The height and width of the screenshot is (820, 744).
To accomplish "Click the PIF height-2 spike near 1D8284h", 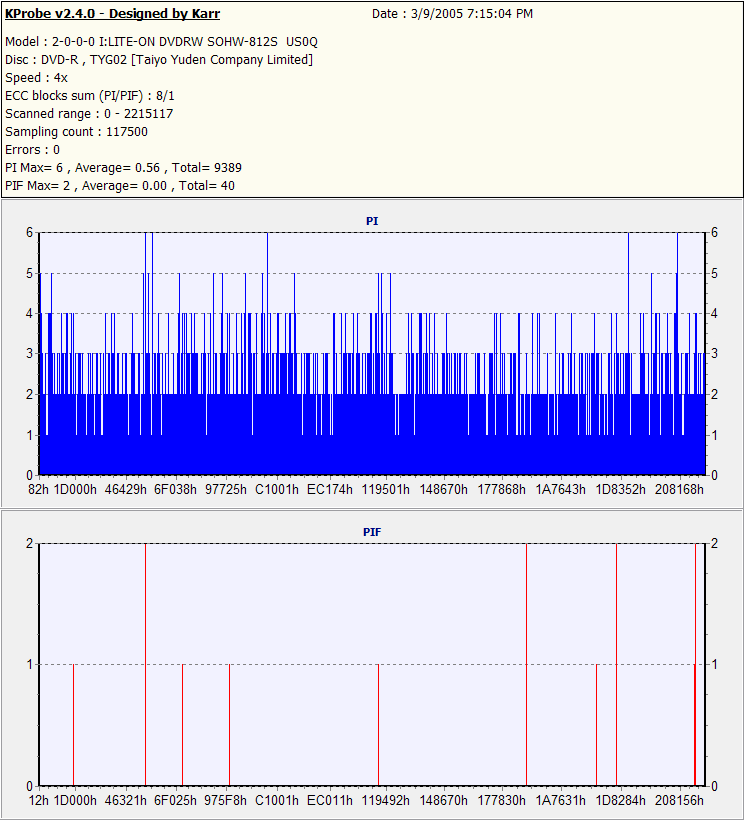I will coord(616,664).
